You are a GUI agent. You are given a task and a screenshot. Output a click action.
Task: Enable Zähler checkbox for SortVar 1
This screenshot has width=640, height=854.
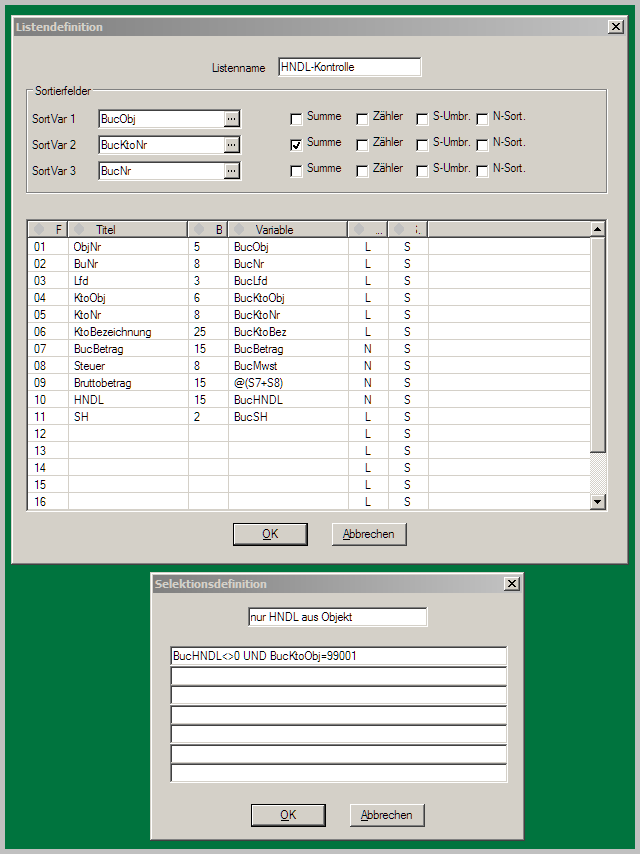click(362, 118)
